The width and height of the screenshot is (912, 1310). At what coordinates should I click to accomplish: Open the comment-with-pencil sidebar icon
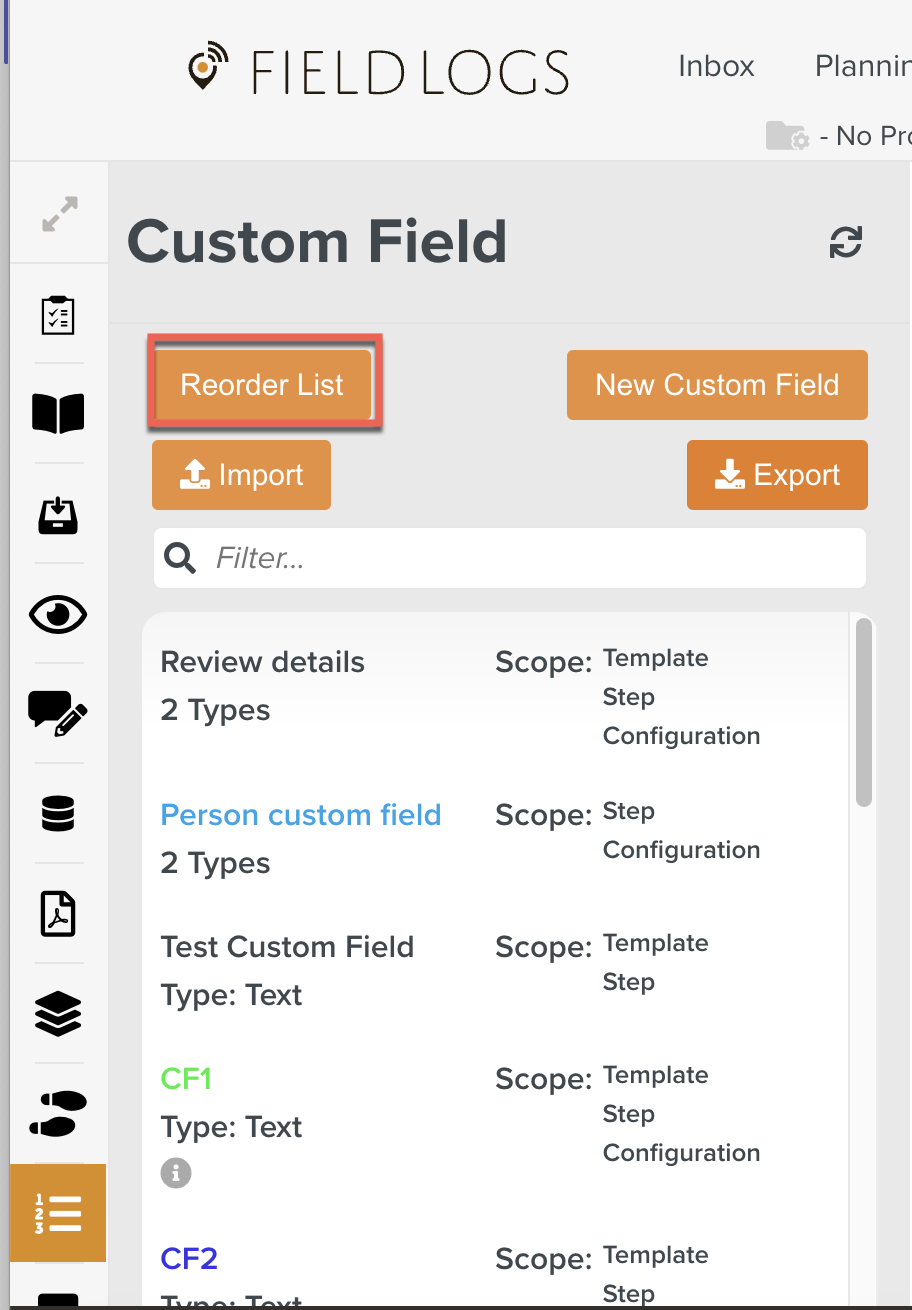pos(58,714)
